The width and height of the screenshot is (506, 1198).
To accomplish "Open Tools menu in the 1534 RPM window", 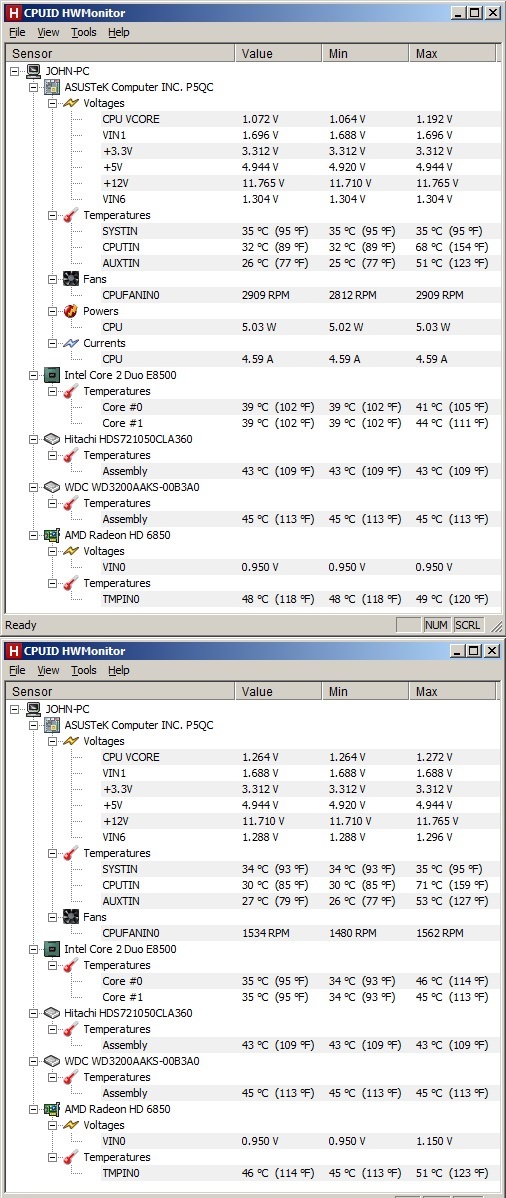I will pyautogui.click(x=84, y=670).
